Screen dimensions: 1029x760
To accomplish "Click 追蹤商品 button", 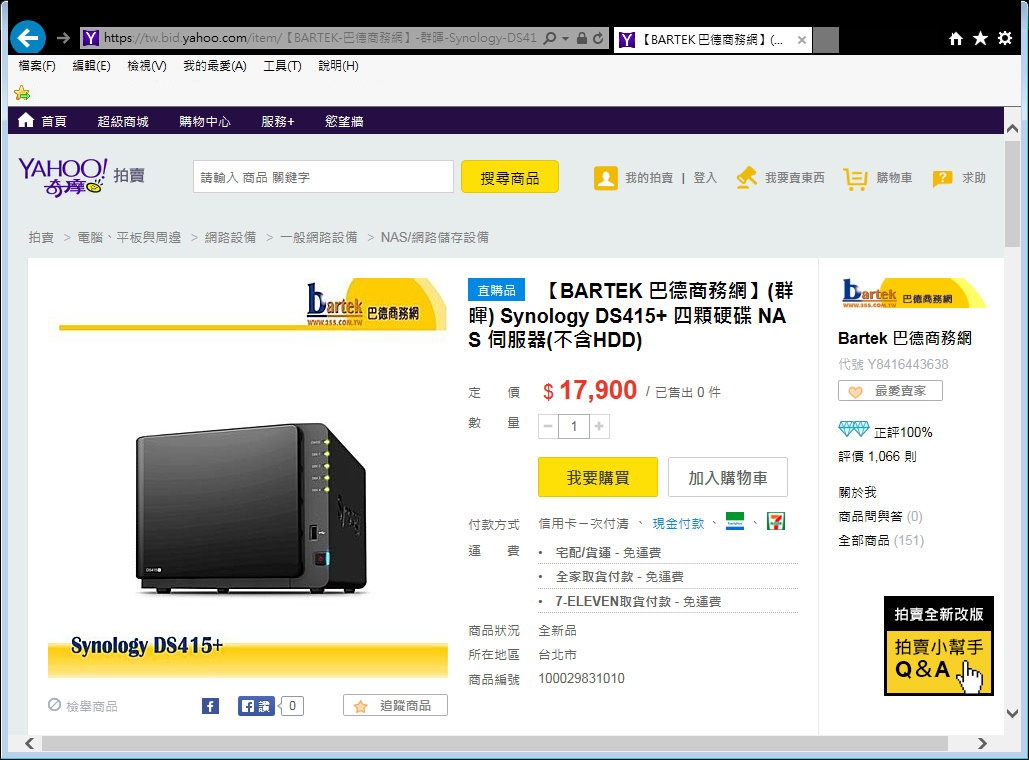I will tap(395, 706).
